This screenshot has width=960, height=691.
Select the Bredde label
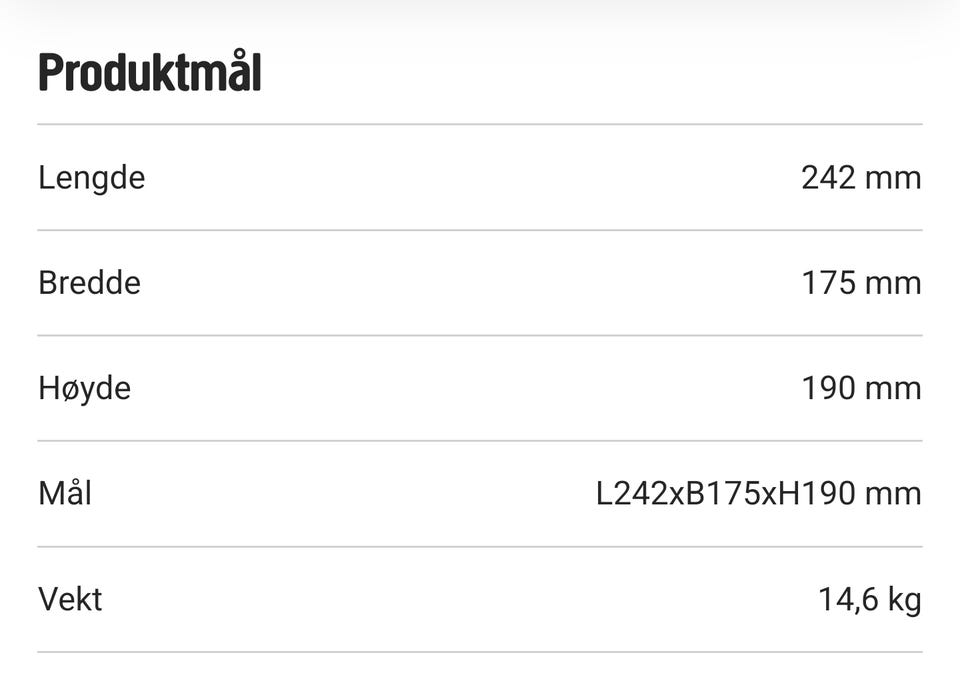89,283
